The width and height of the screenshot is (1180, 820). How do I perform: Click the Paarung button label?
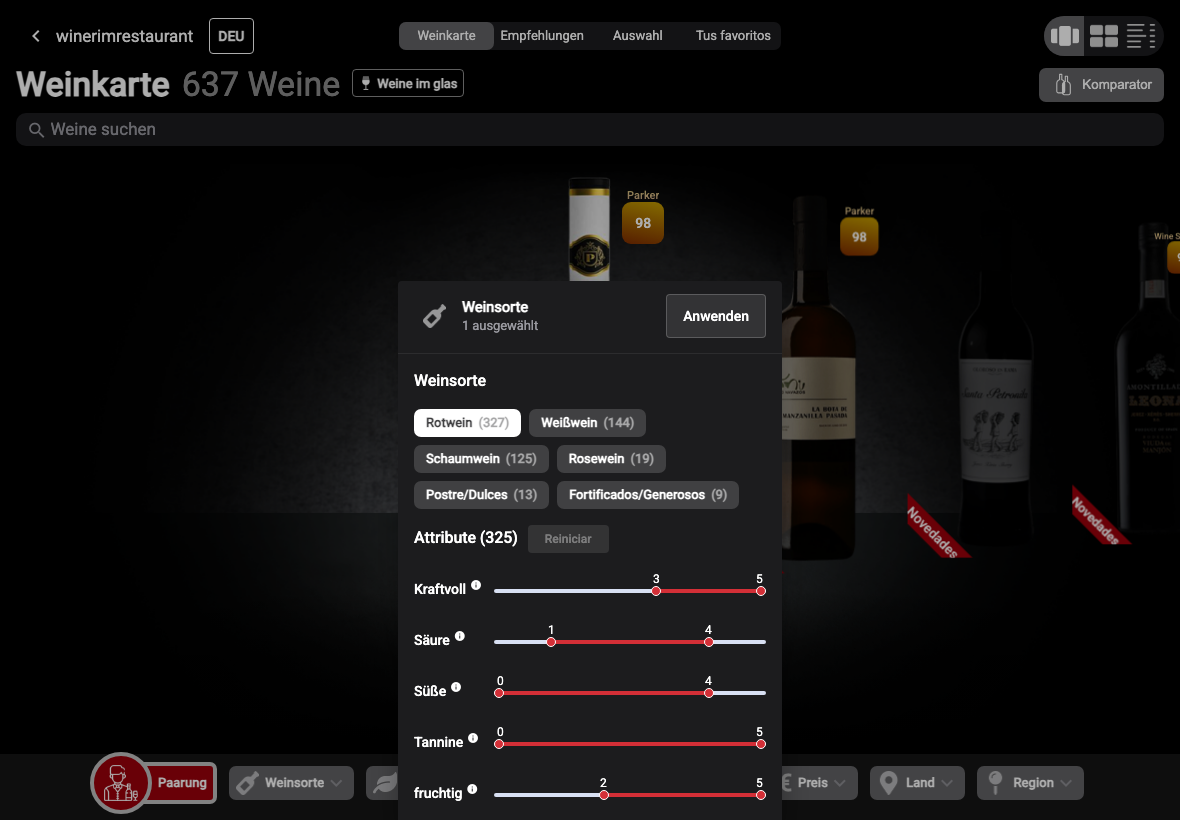(182, 782)
